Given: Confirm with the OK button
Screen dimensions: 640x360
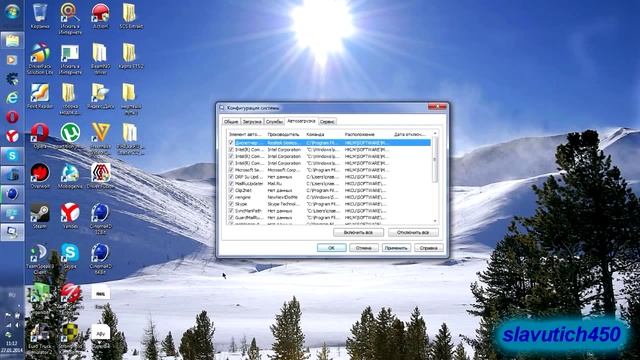Looking at the screenshot, I should [331, 248].
